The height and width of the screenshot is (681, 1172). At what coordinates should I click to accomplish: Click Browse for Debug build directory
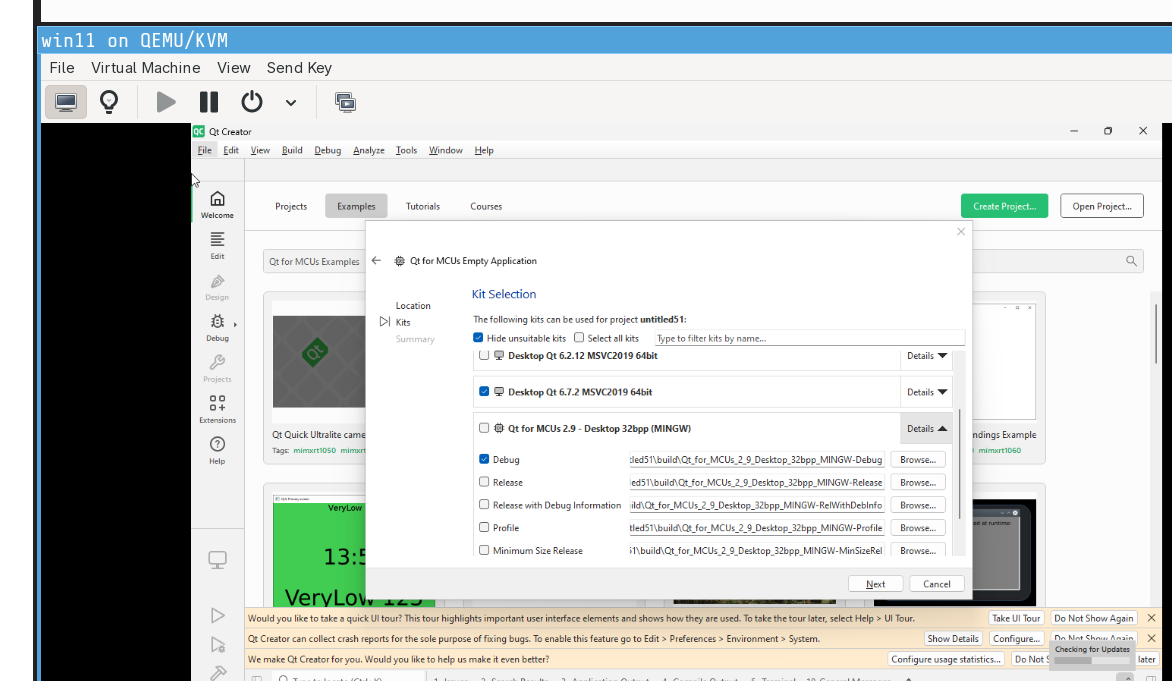(917, 460)
